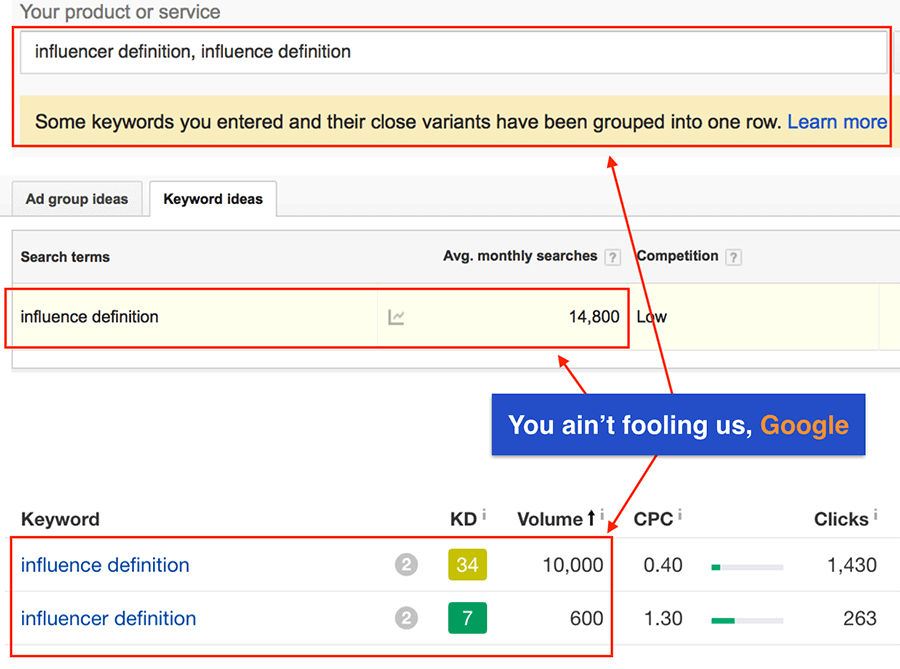Click the help icon beside Avg. monthly searches
The height and width of the screenshot is (669, 900).
pyautogui.click(x=612, y=257)
